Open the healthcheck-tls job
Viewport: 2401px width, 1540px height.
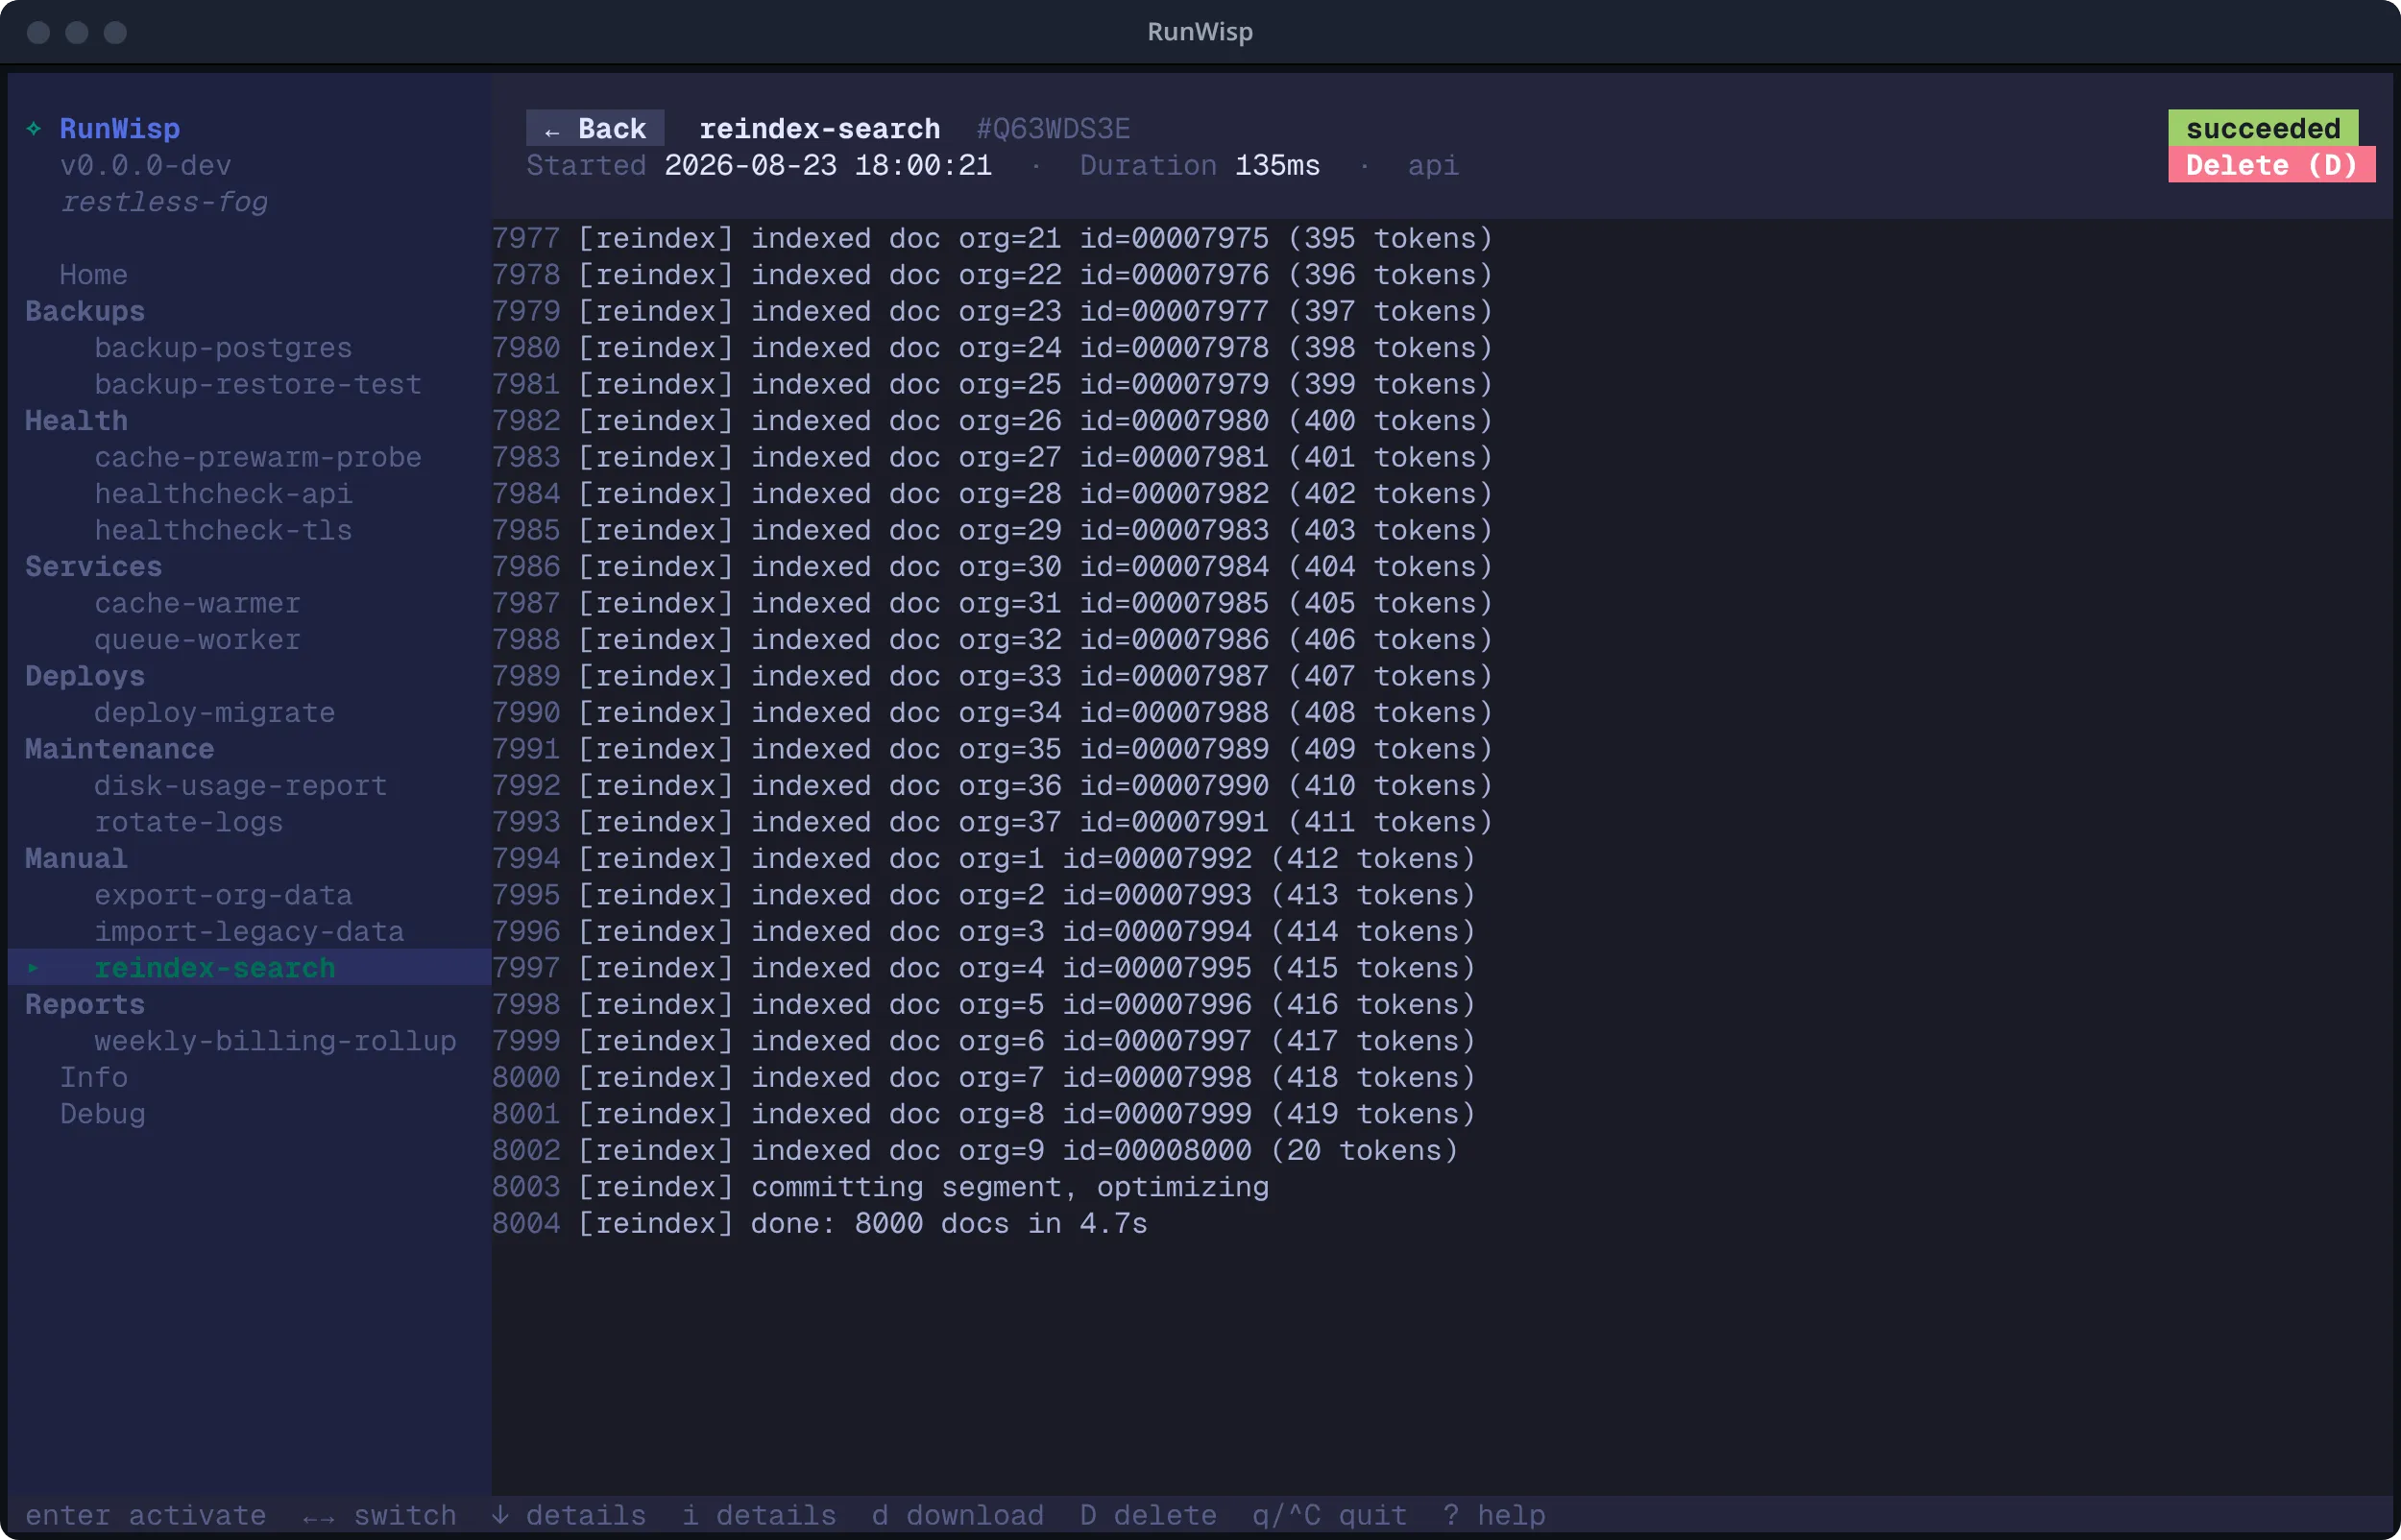pyautogui.click(x=223, y=530)
